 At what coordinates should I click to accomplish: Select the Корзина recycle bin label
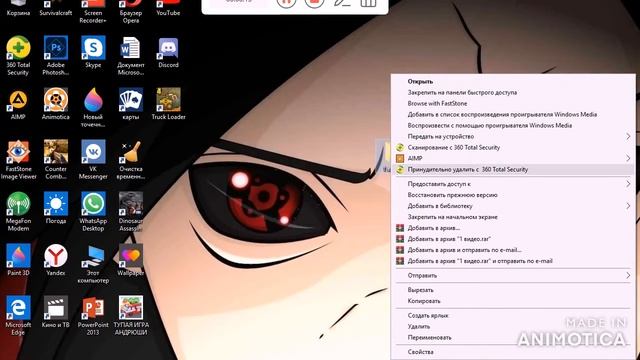tap(18, 13)
